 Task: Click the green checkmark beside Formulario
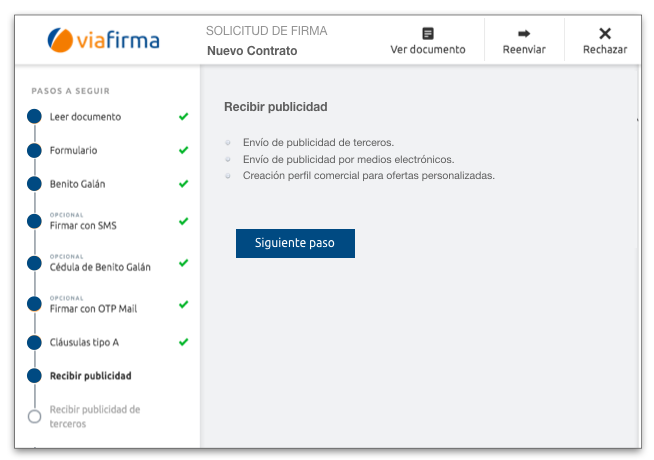click(184, 150)
